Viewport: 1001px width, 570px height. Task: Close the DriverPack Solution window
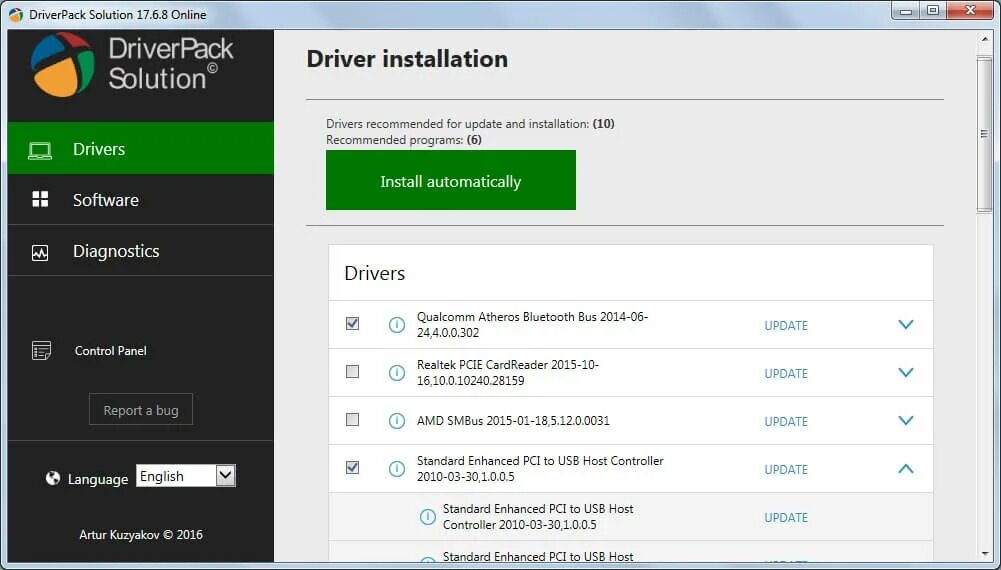tap(971, 11)
